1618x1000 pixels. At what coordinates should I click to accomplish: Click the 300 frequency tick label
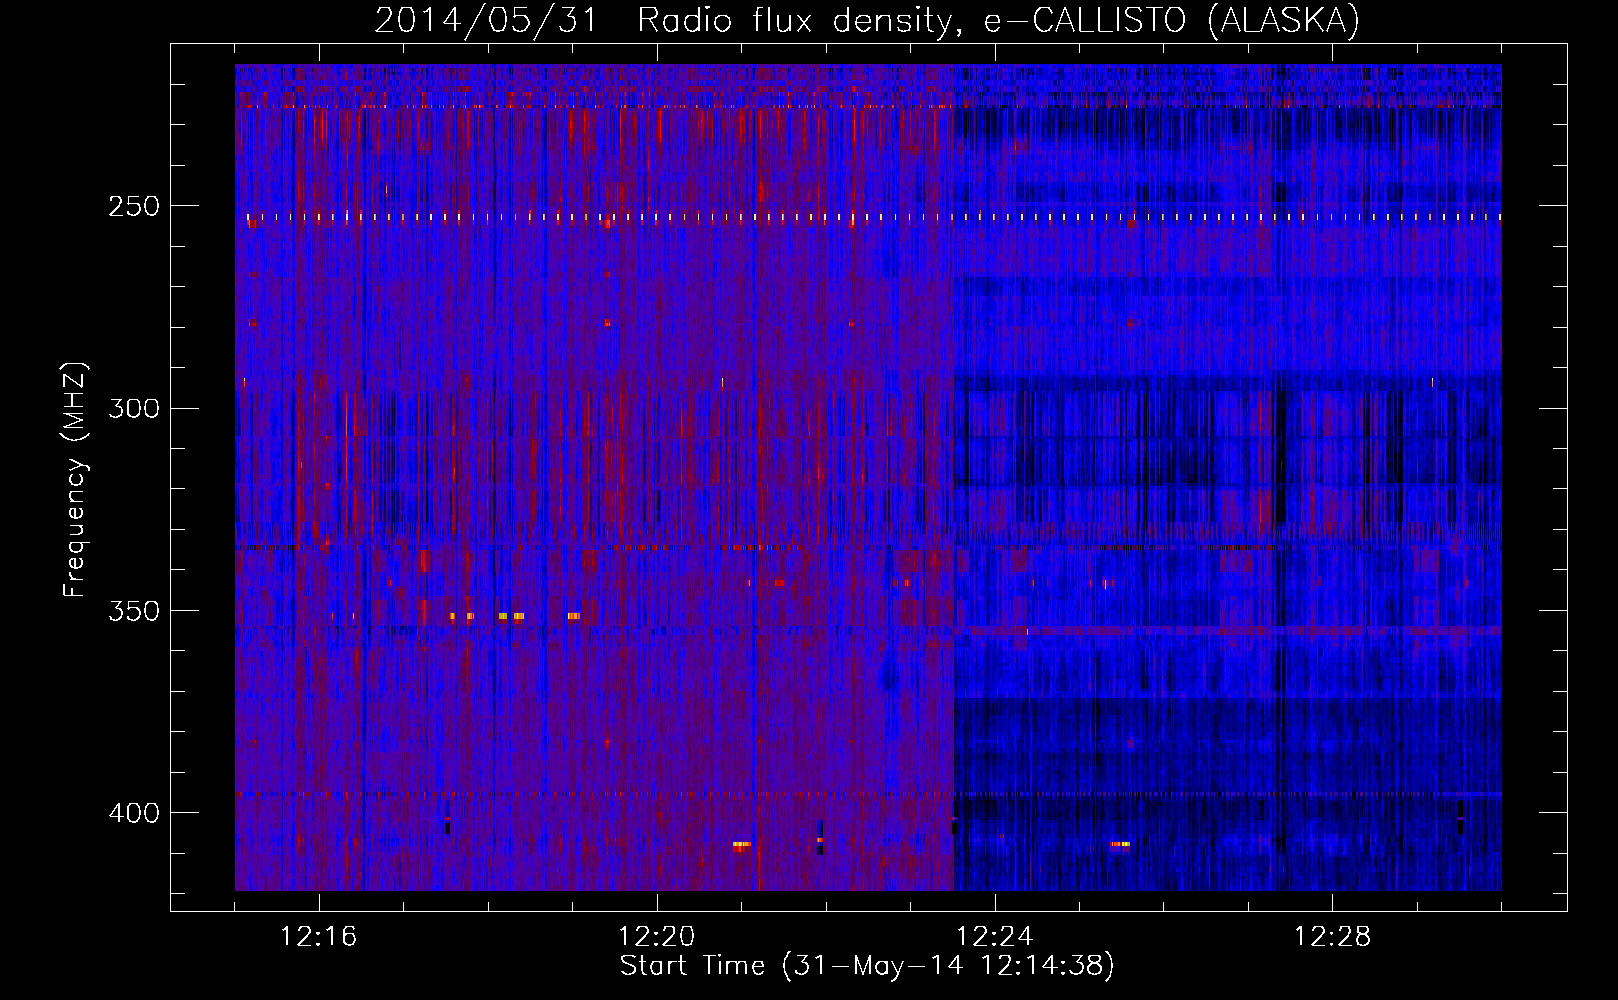point(134,409)
